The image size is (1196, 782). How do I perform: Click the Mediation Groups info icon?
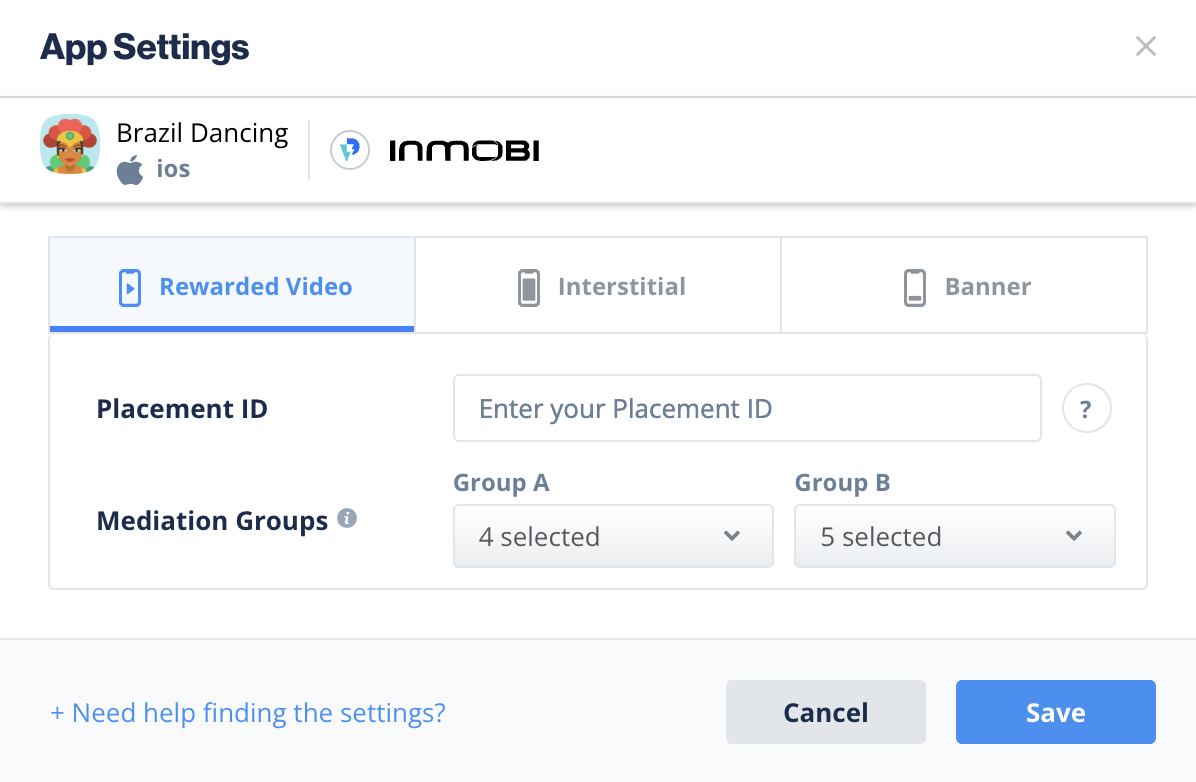tap(347, 519)
